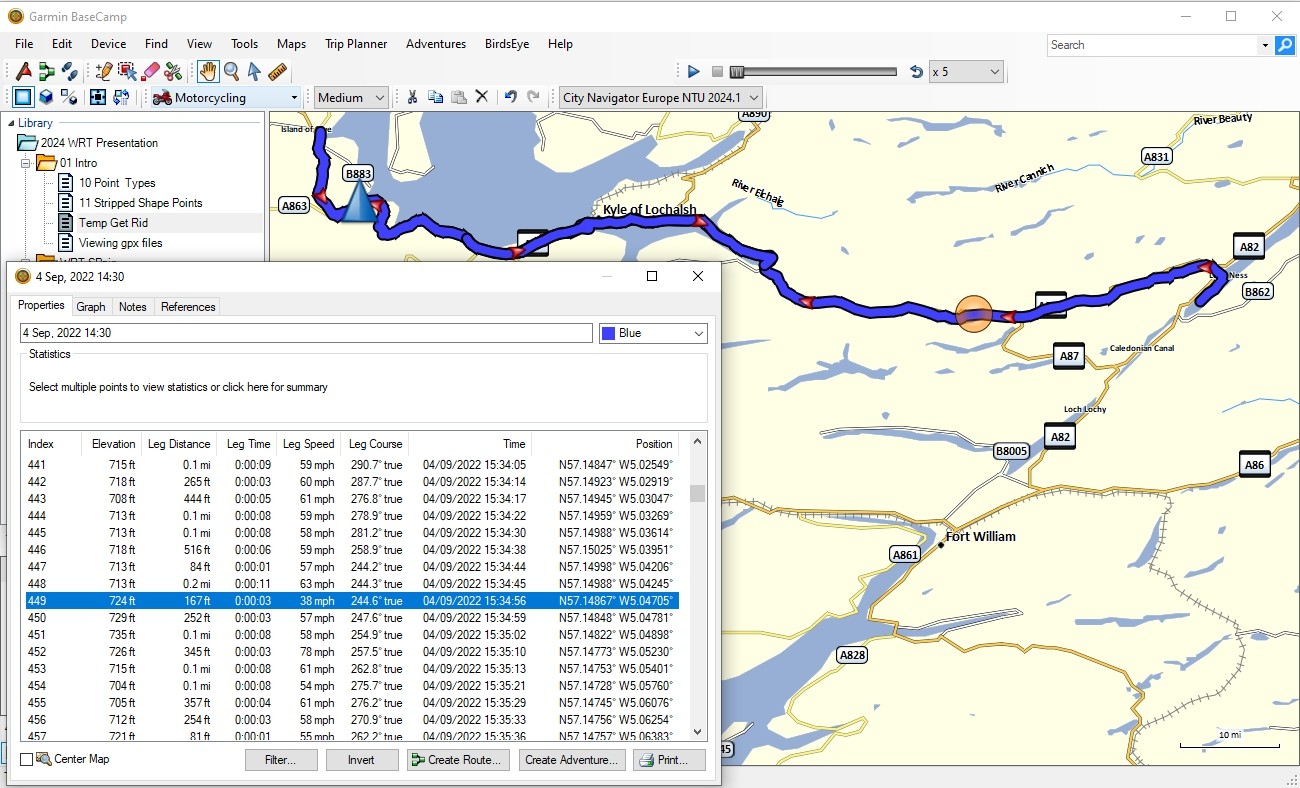This screenshot has height=788, width=1300.
Task: Select 10 Point Types in library
Action: (x=117, y=183)
